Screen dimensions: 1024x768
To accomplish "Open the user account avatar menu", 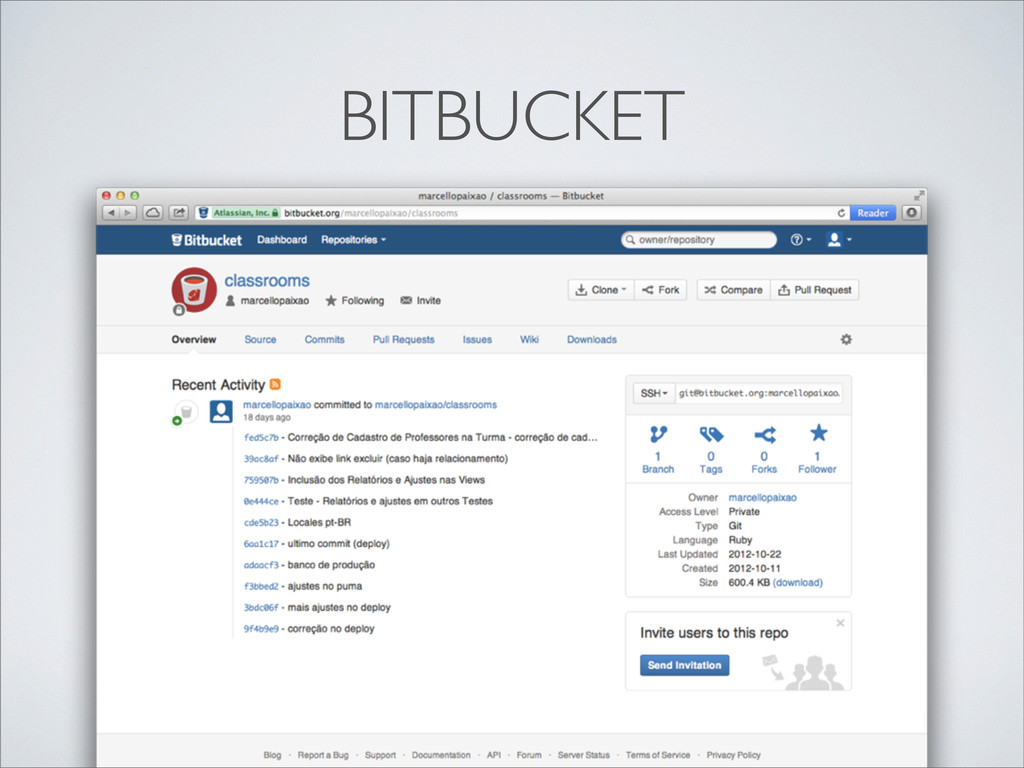I will coord(839,240).
